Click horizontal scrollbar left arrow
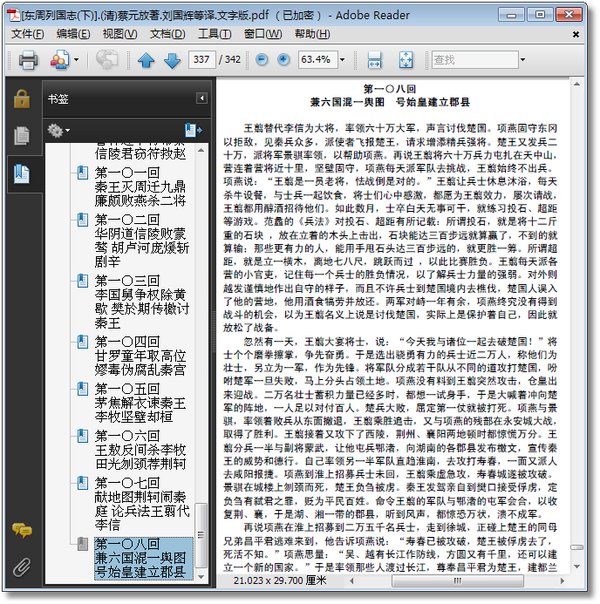 pos(351,581)
